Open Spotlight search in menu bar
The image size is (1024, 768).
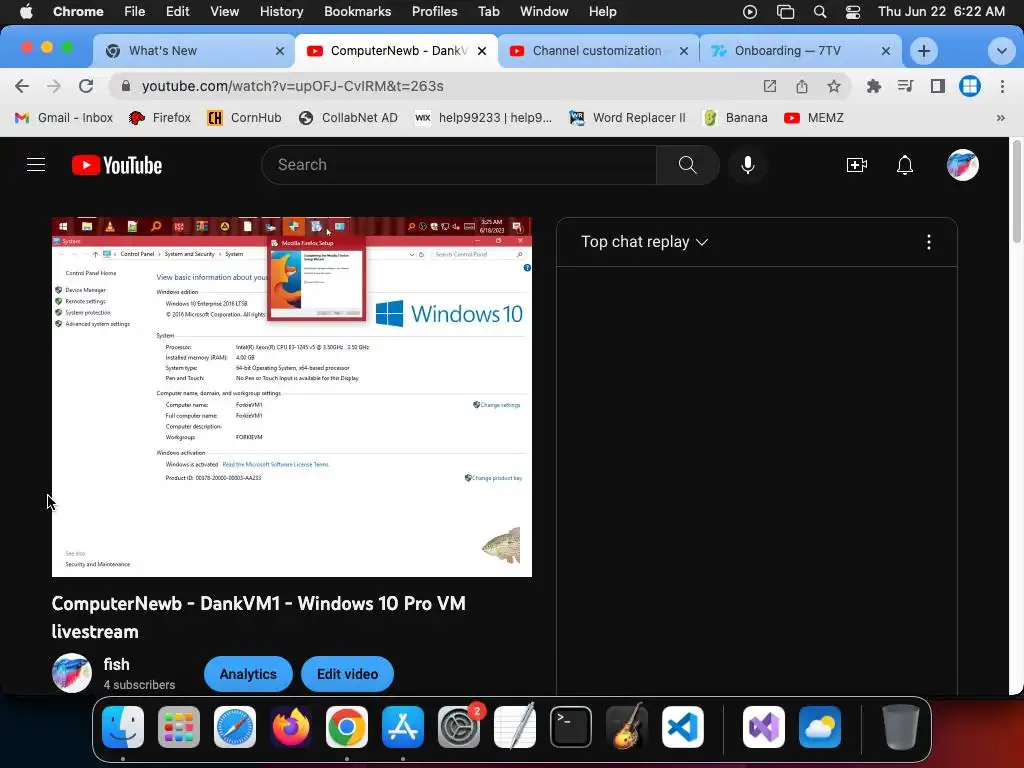point(820,11)
